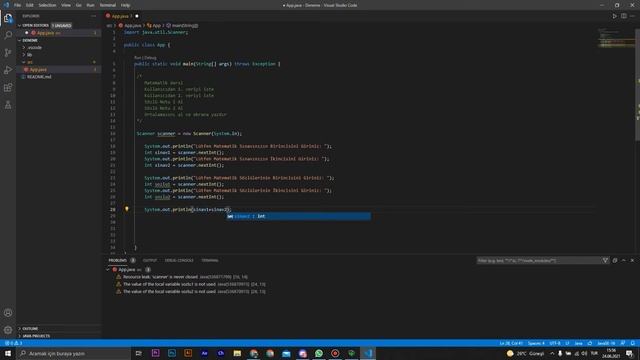640x360 pixels.
Task: Click the collapse all icon in Problems panel
Action: point(615,260)
